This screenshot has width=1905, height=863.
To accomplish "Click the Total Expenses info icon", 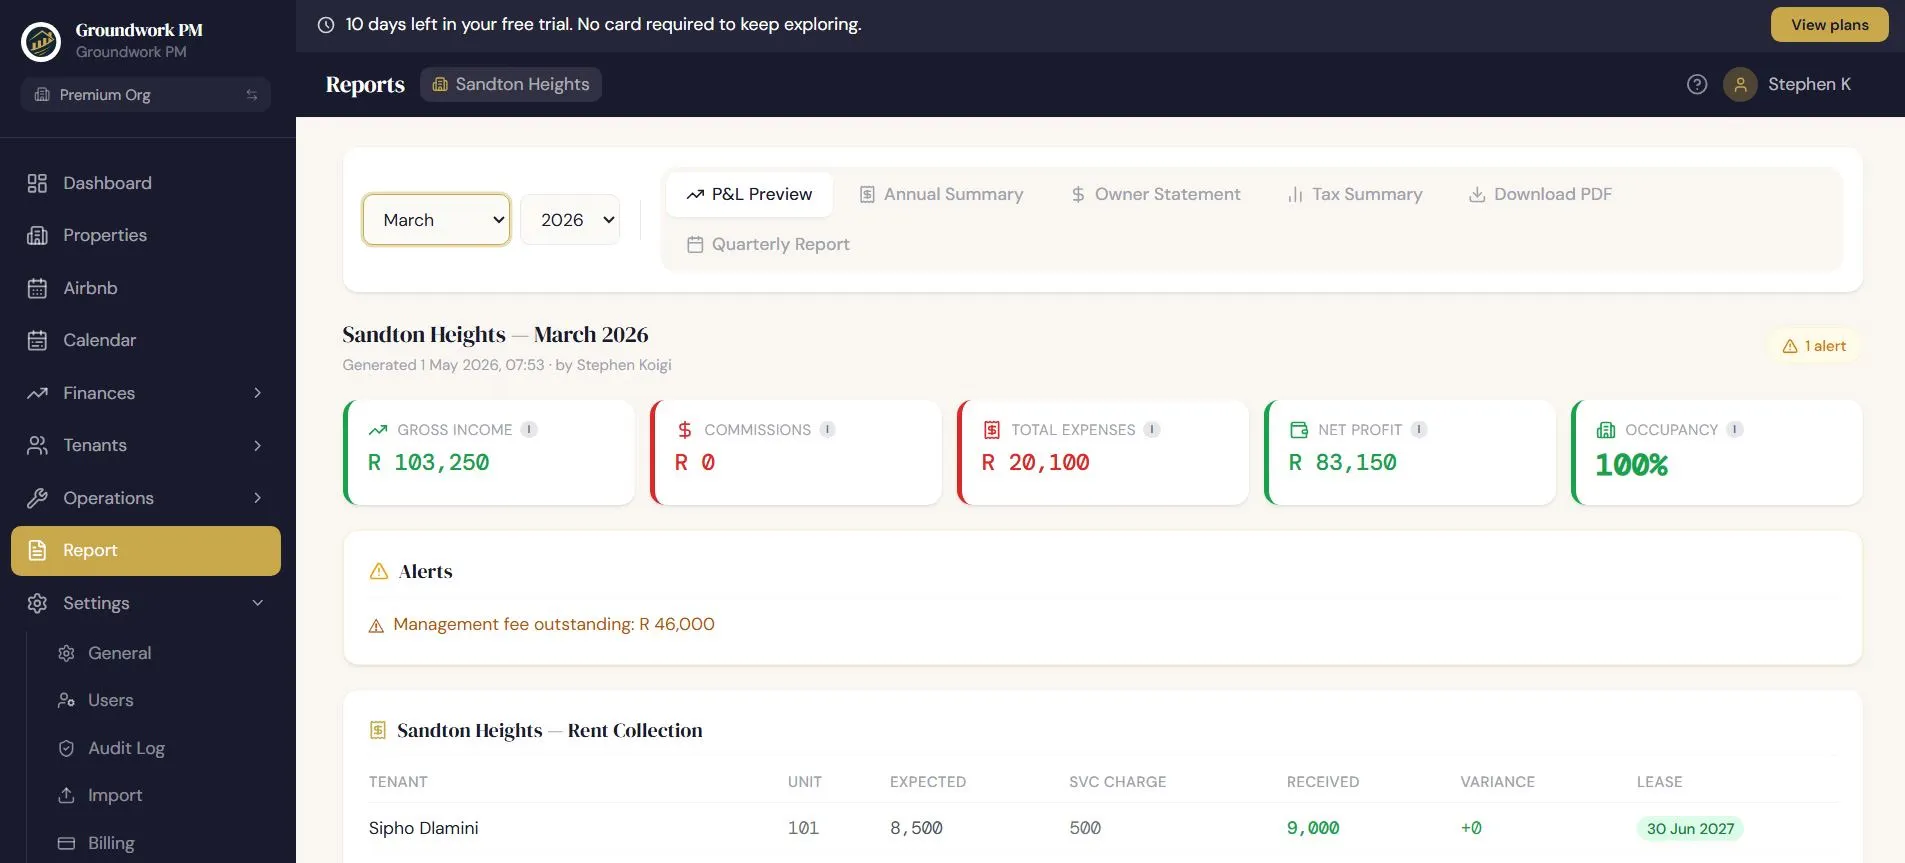I will click(1152, 429).
